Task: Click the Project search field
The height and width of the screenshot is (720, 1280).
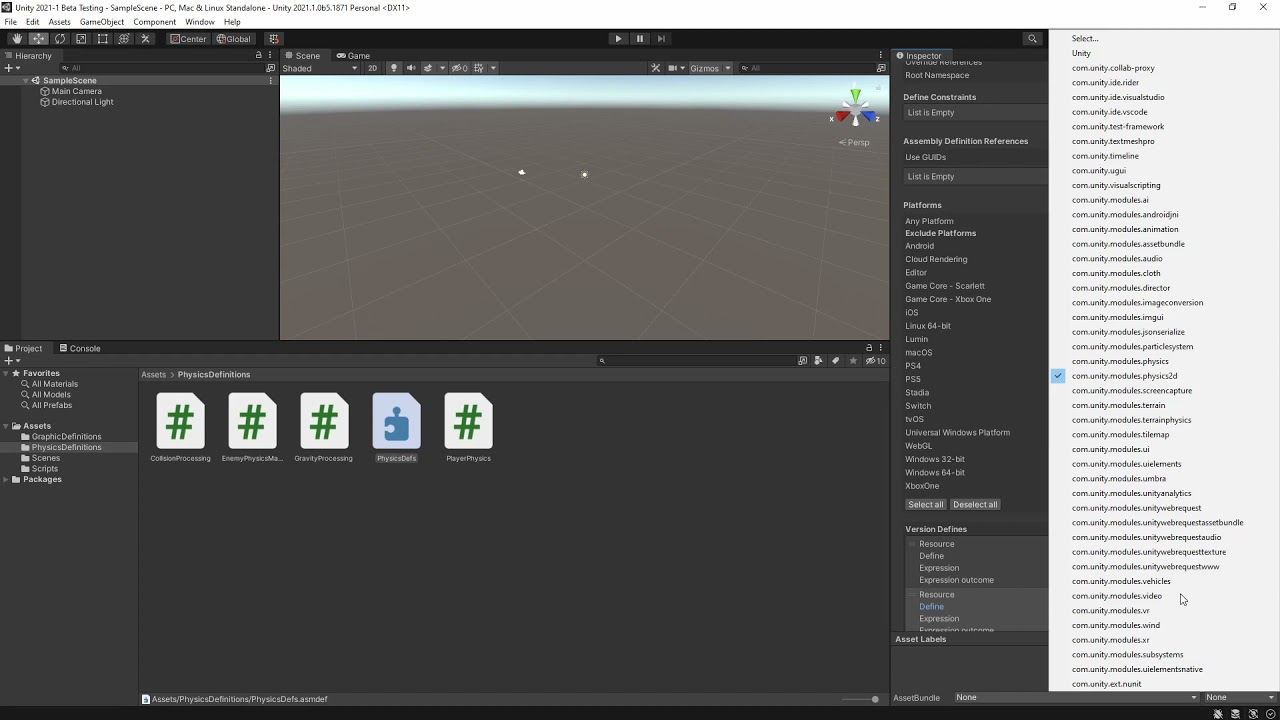Action: pyautogui.click(x=695, y=360)
